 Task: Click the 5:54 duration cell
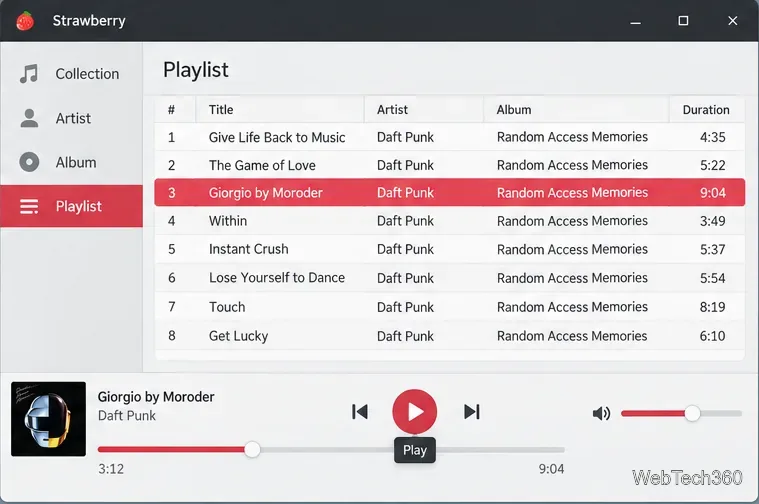713,278
